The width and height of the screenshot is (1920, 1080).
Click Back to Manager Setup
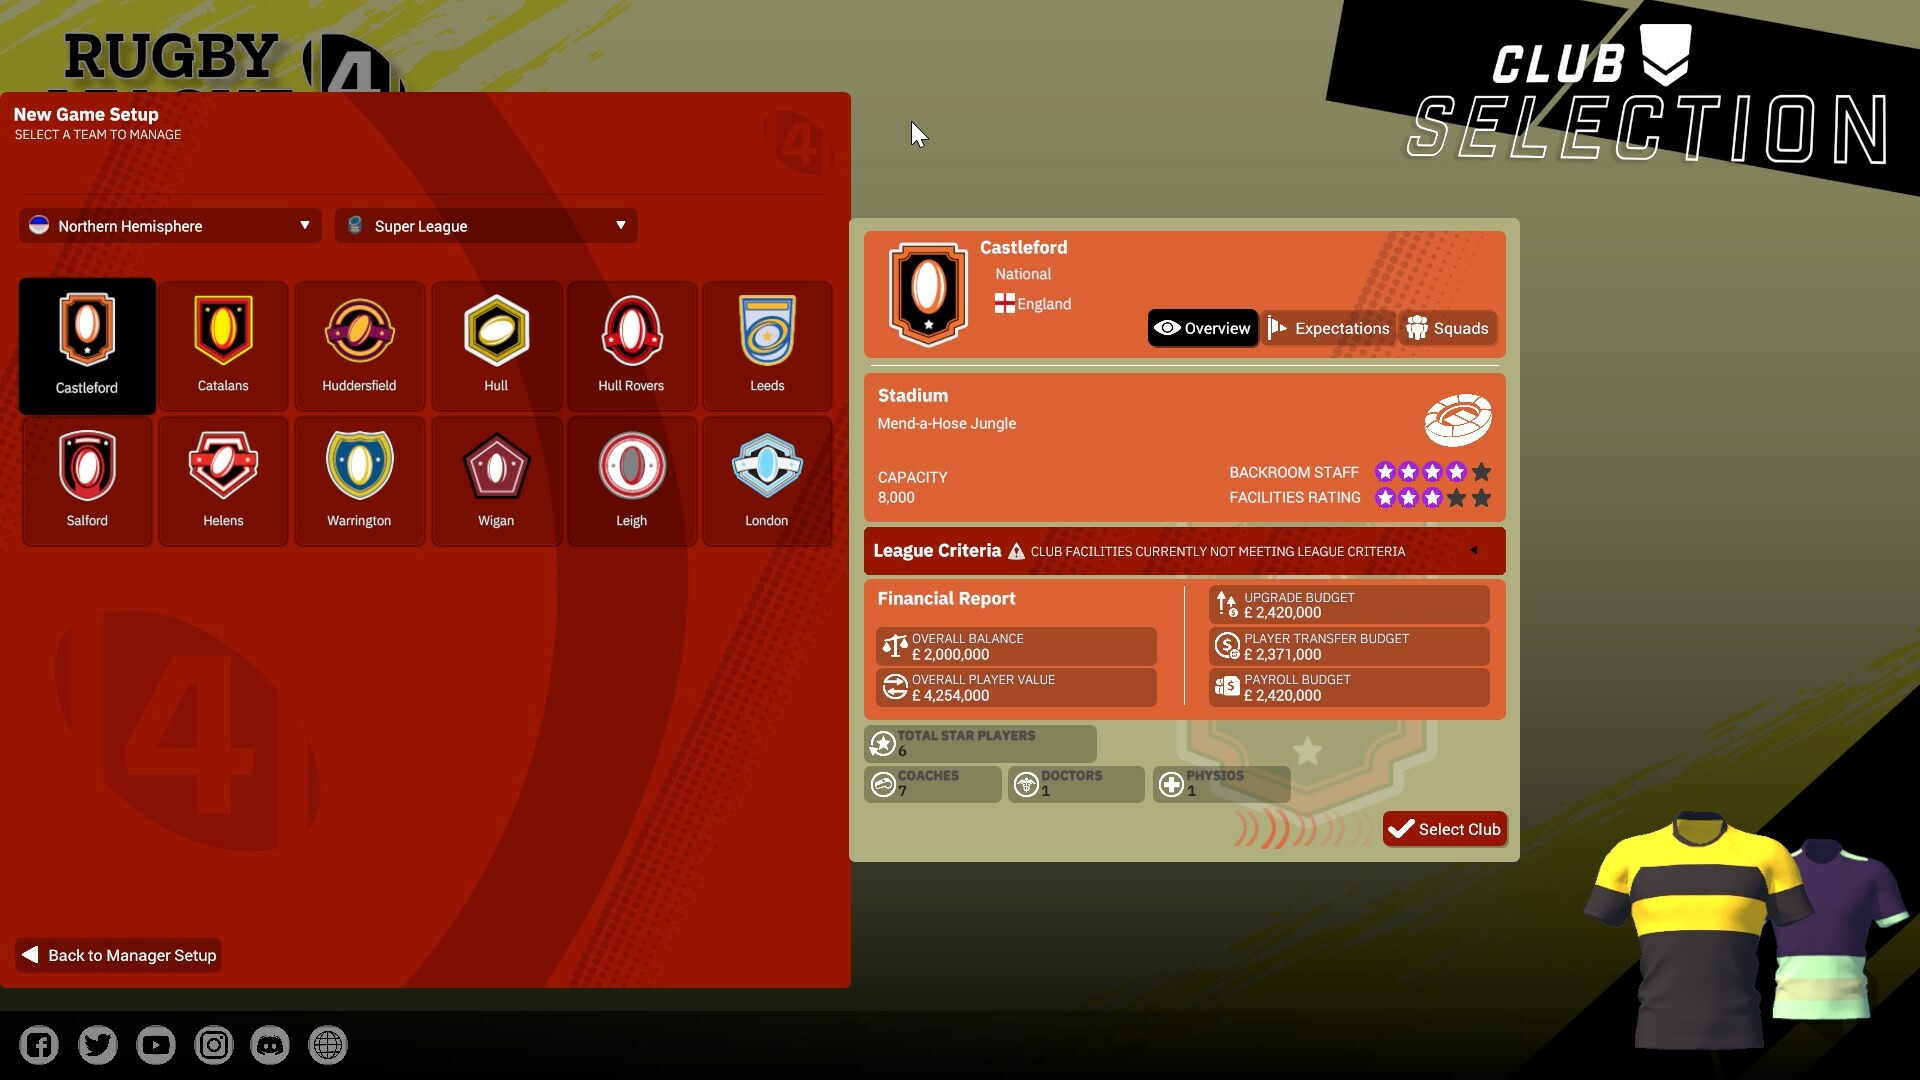[x=117, y=954]
